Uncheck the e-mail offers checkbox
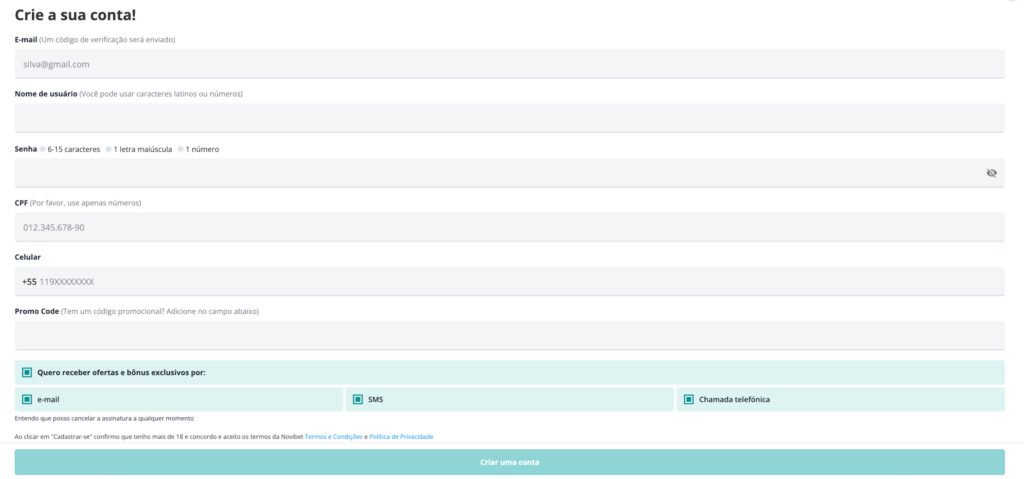 pyautogui.click(x=27, y=399)
